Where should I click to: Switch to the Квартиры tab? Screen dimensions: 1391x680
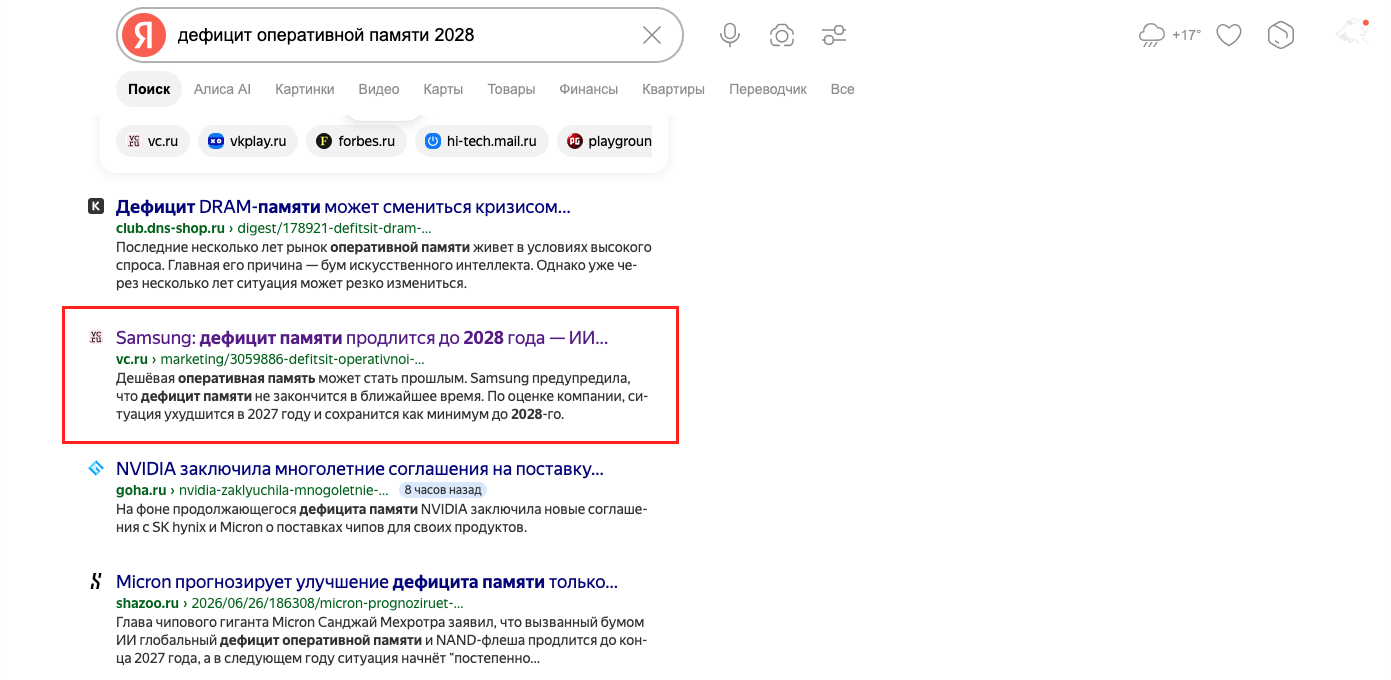tap(673, 89)
